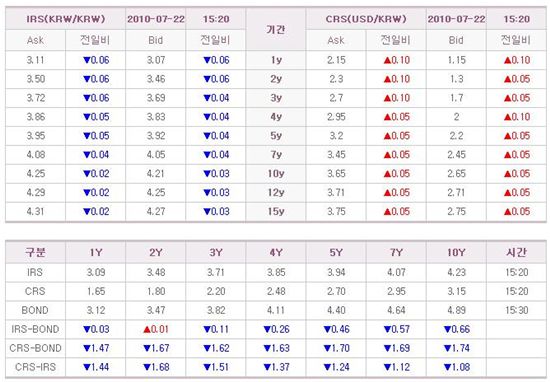Click the IRS Ask value 3.11
Viewport: 550px width, 382px height.
pos(35,60)
